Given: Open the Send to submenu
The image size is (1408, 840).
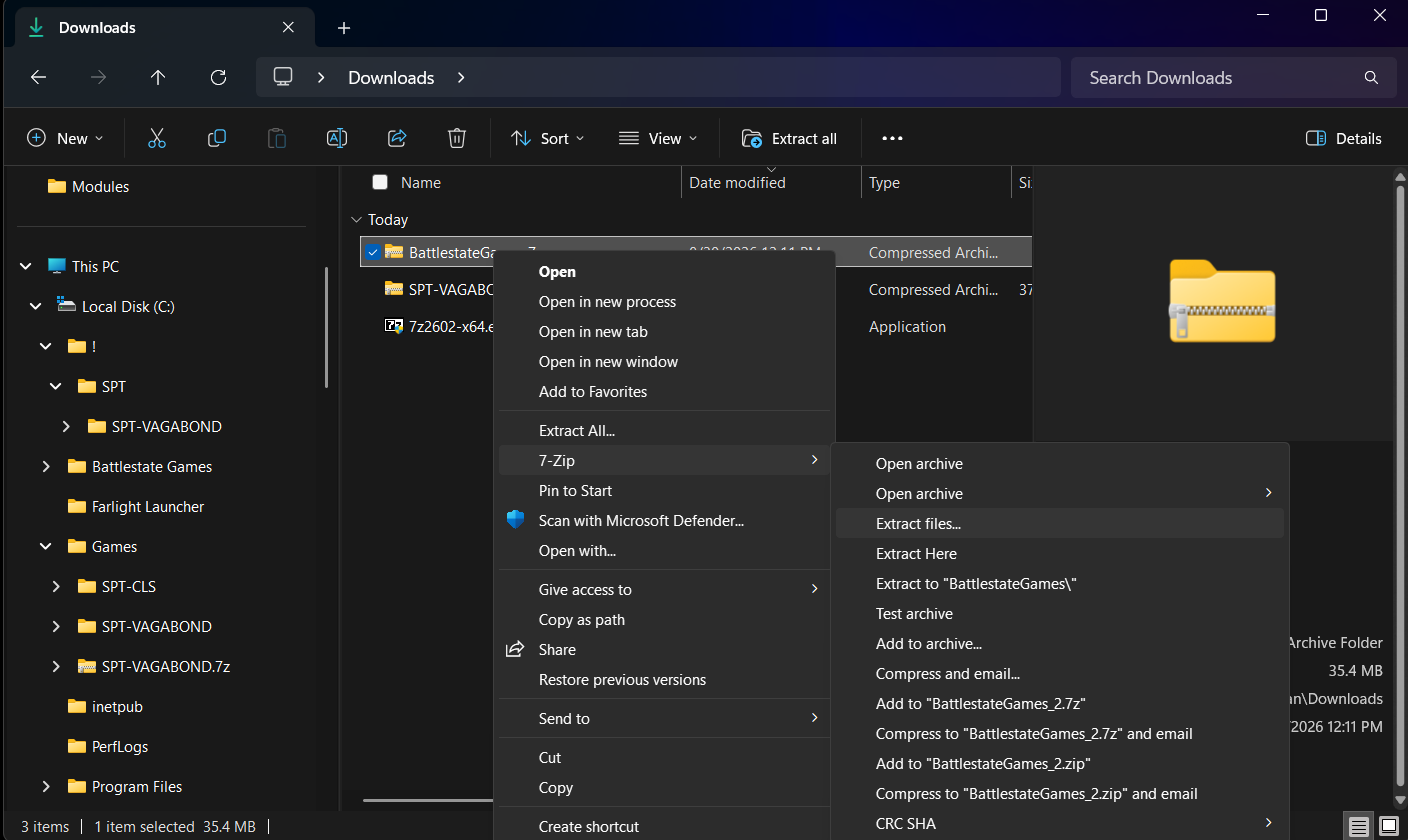Looking at the screenshot, I should point(664,718).
